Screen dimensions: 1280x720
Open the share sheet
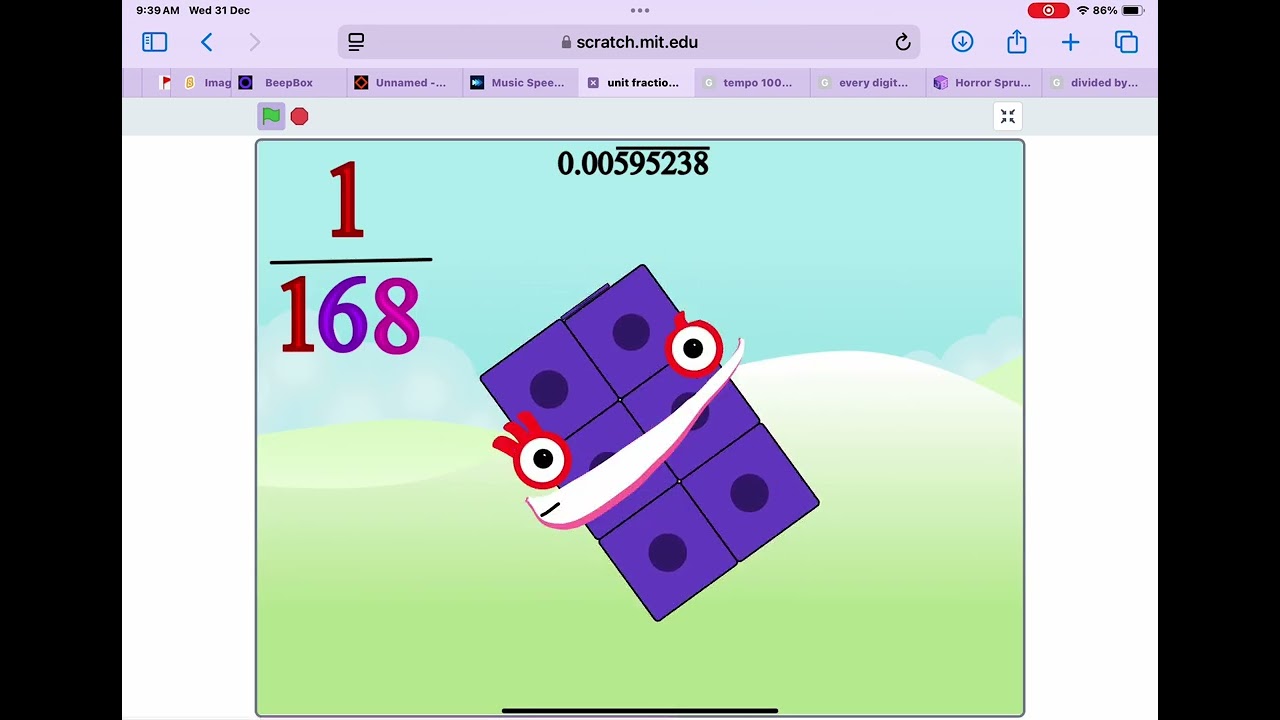(x=1017, y=41)
